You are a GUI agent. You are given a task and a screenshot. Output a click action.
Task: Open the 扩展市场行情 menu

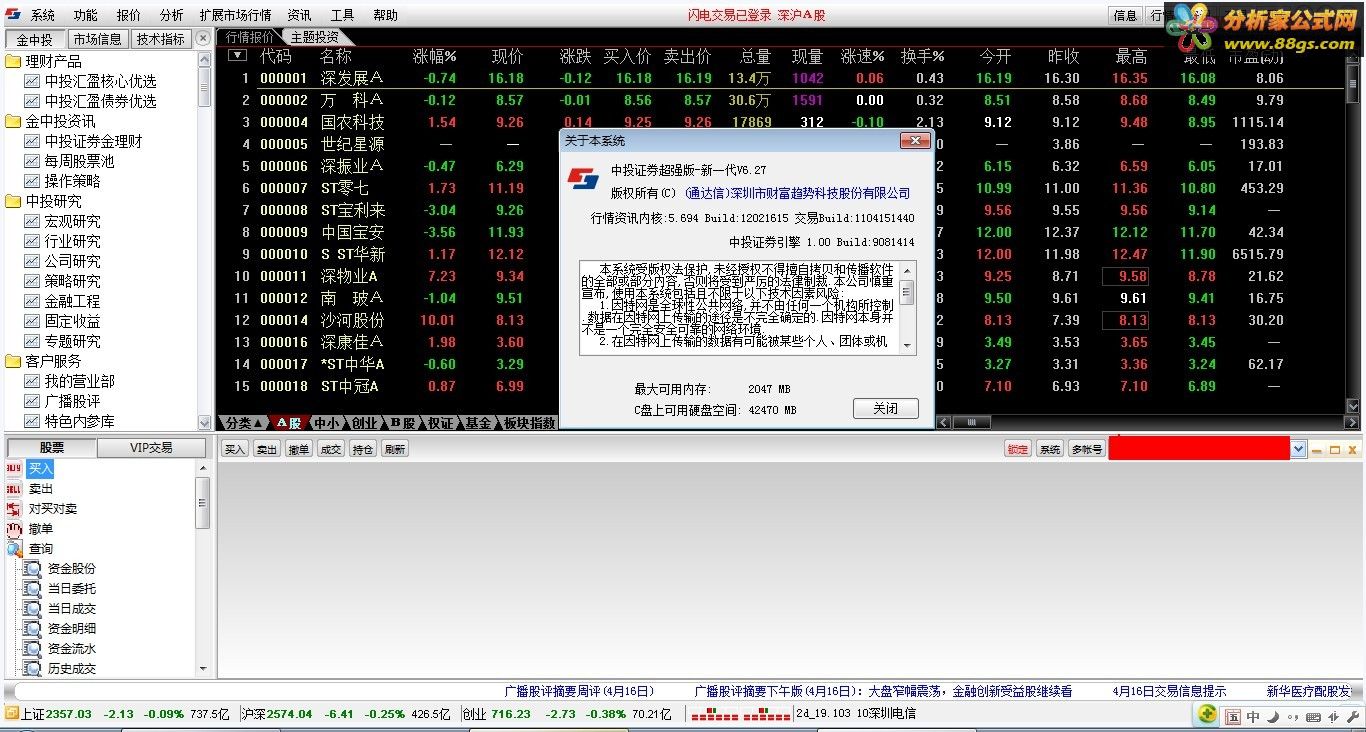(x=235, y=15)
